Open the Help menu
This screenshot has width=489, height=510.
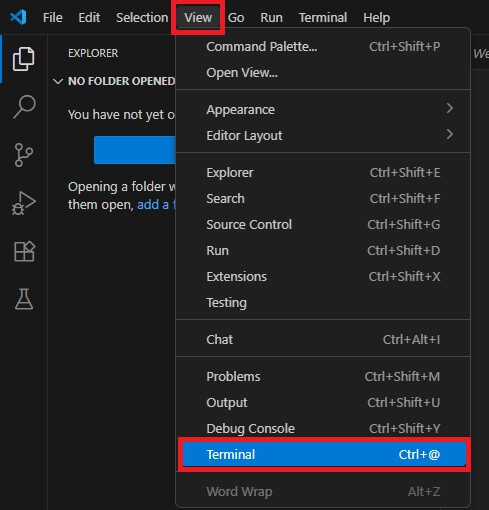click(x=376, y=17)
